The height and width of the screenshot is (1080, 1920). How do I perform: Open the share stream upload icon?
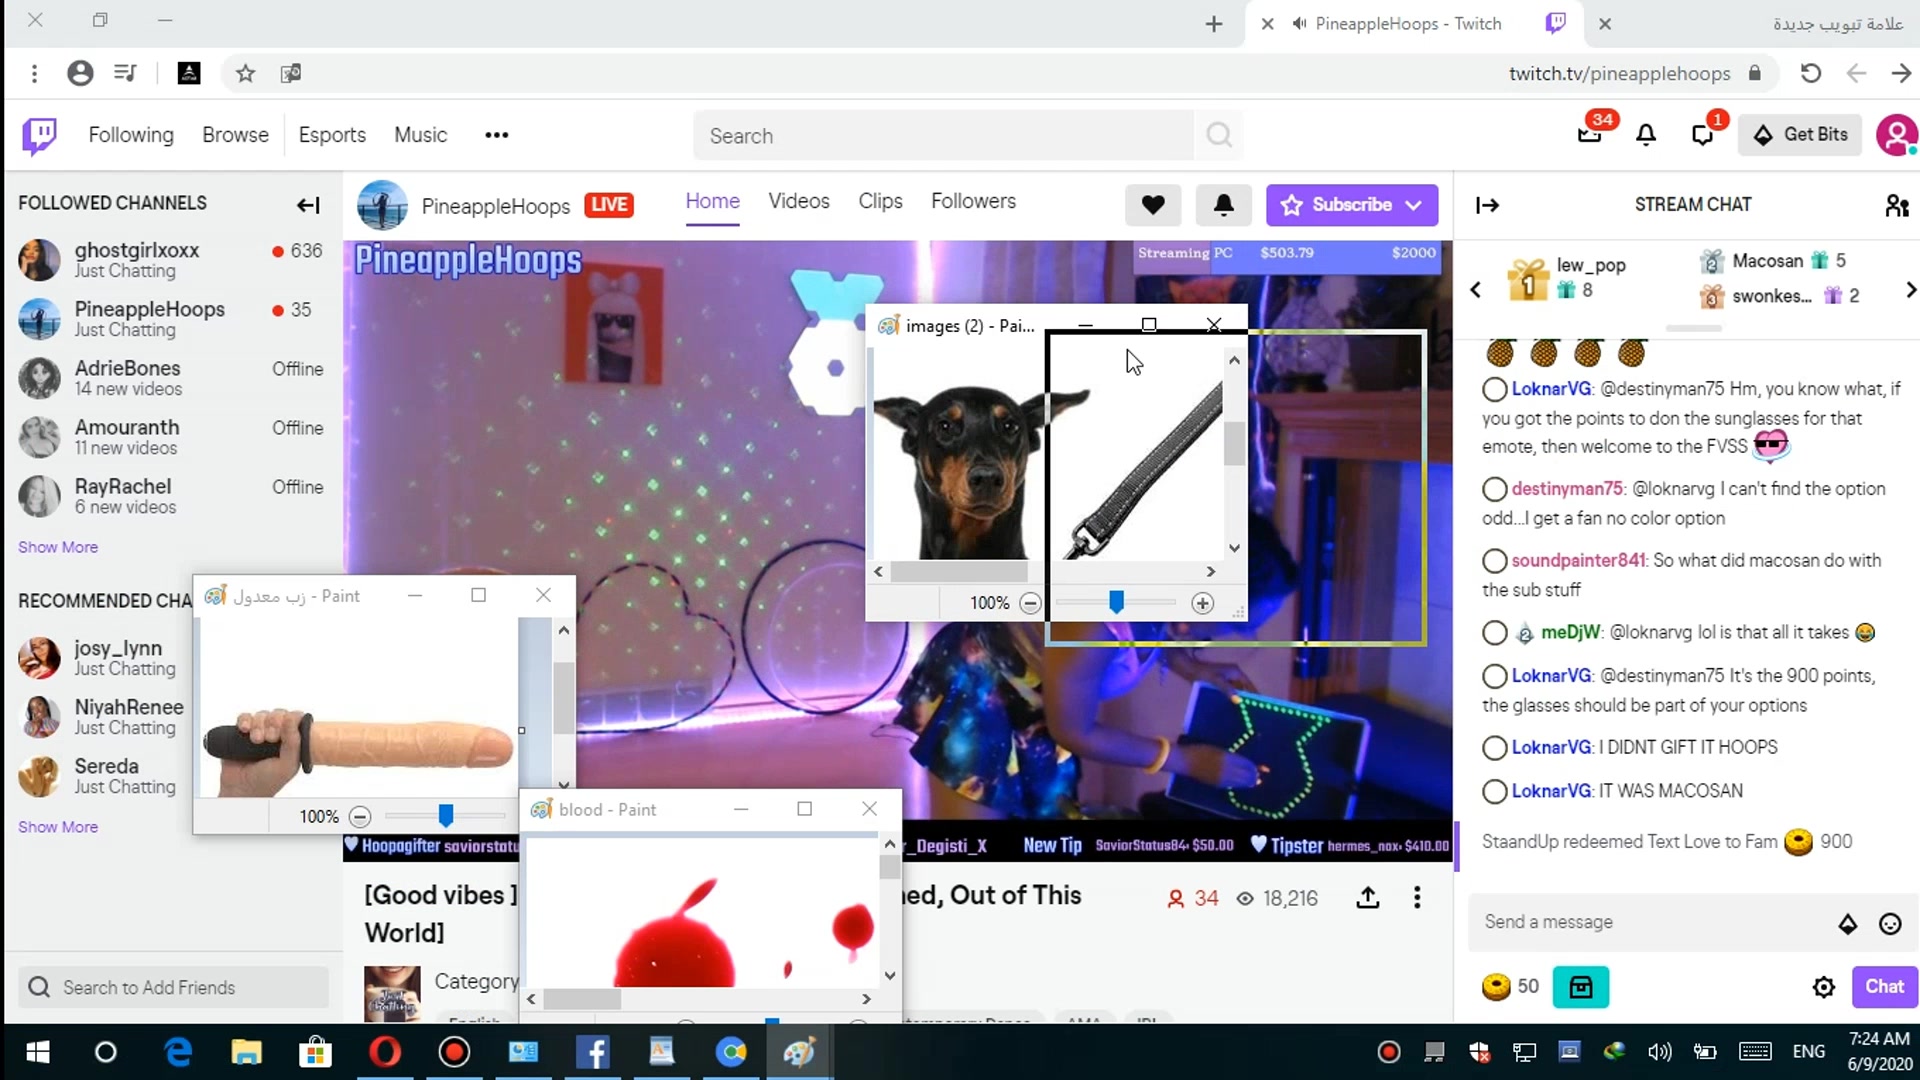(x=1368, y=898)
